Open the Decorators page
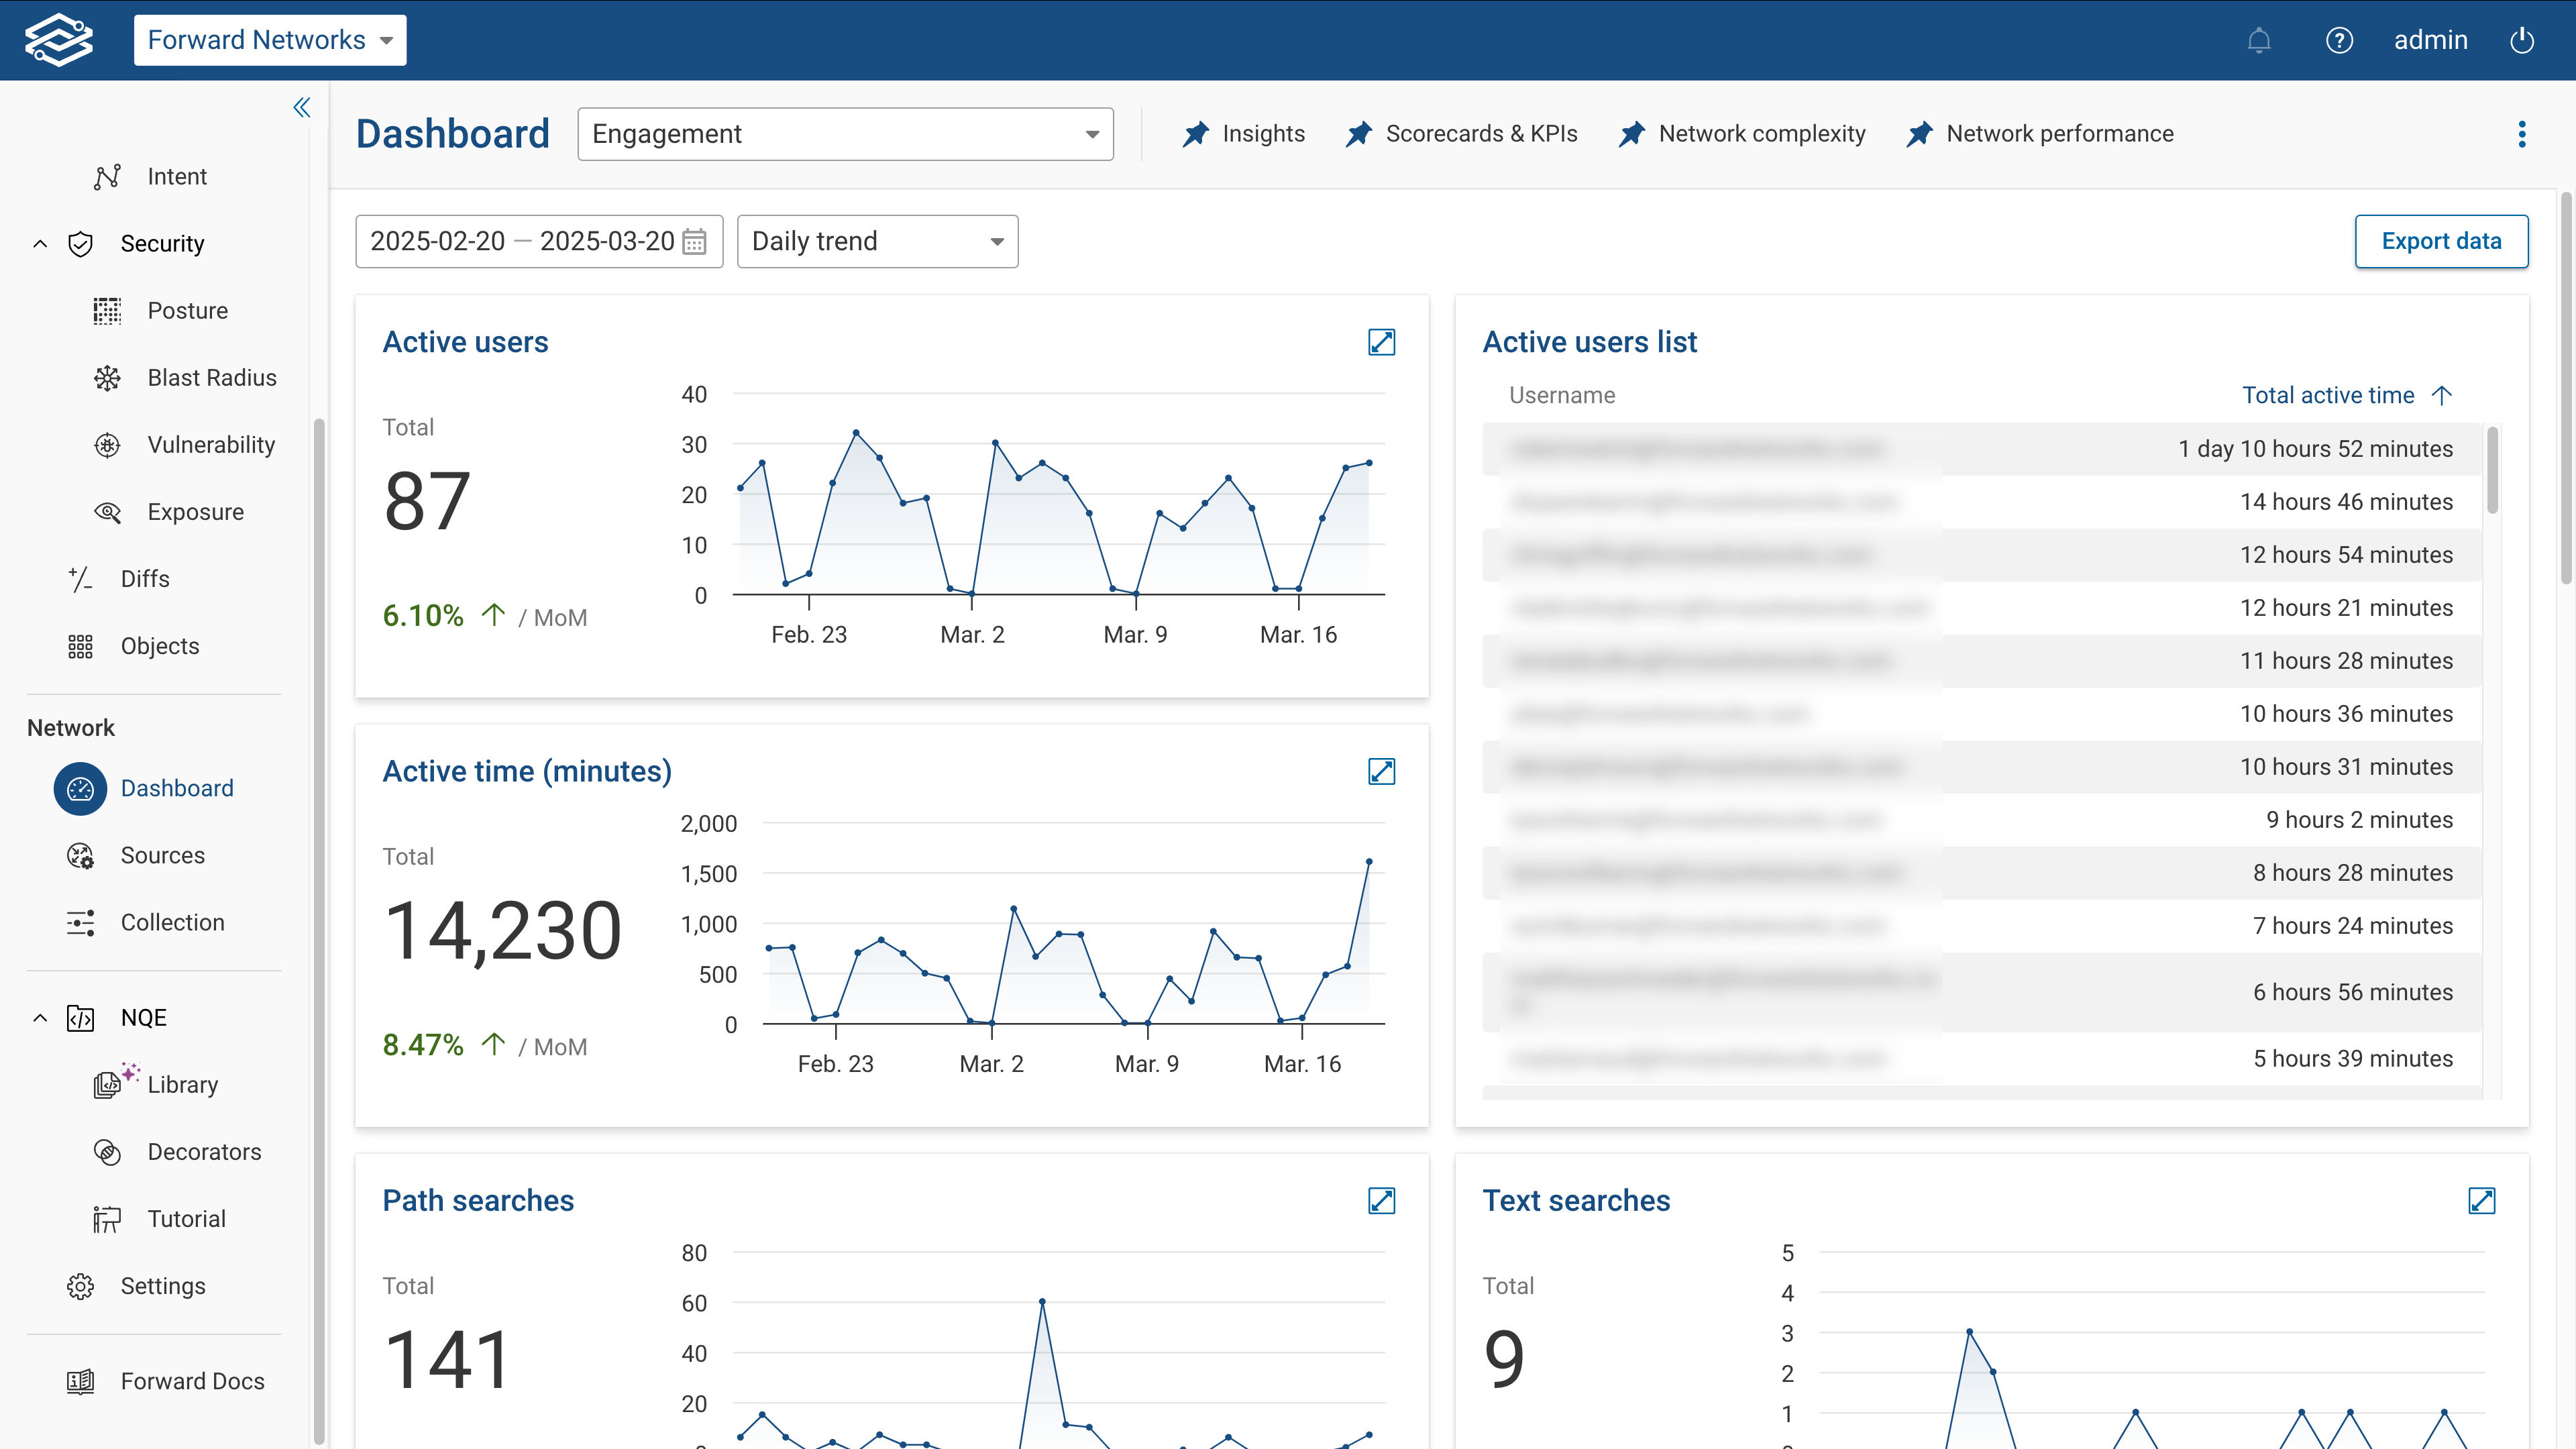This screenshot has height=1449, width=2576. click(204, 1152)
